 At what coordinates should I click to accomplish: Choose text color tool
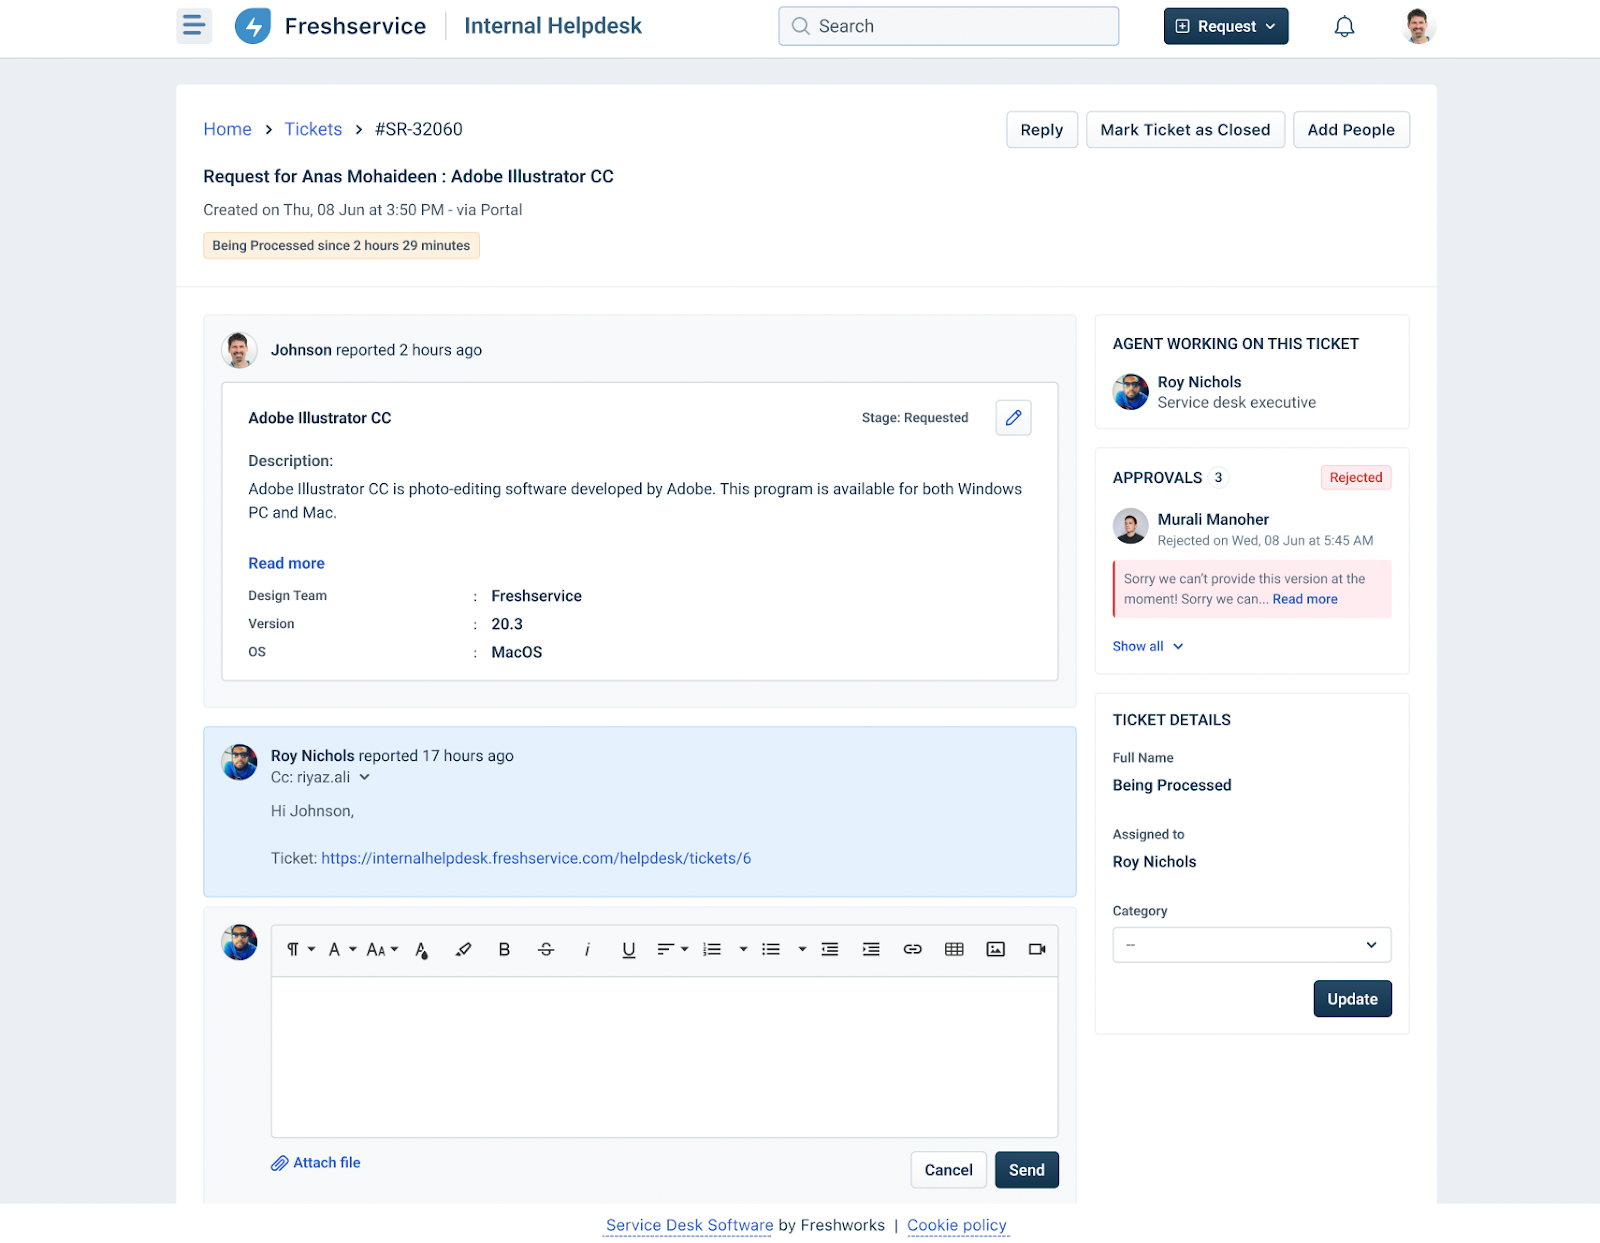[x=422, y=950]
